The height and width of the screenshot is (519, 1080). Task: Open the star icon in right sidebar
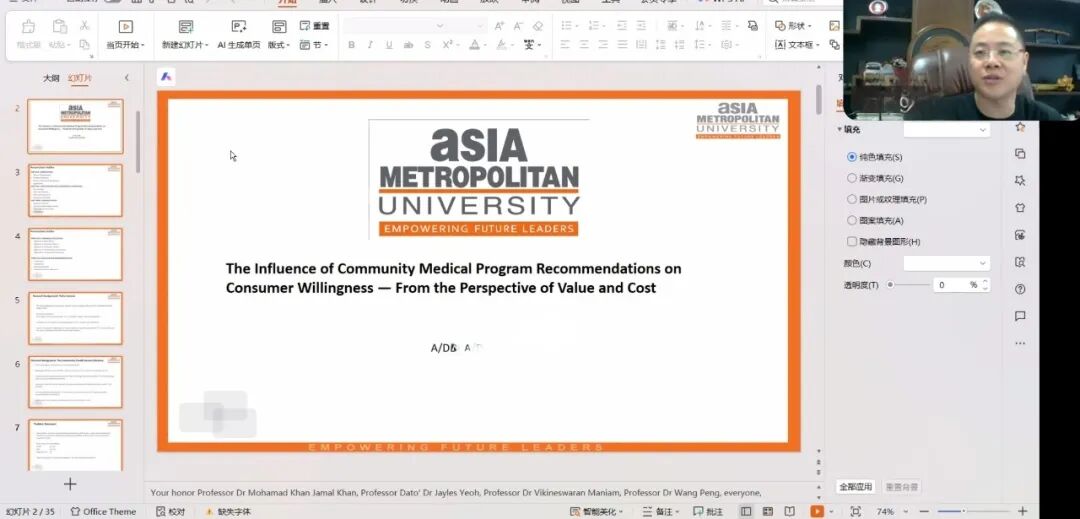pyautogui.click(x=1020, y=127)
